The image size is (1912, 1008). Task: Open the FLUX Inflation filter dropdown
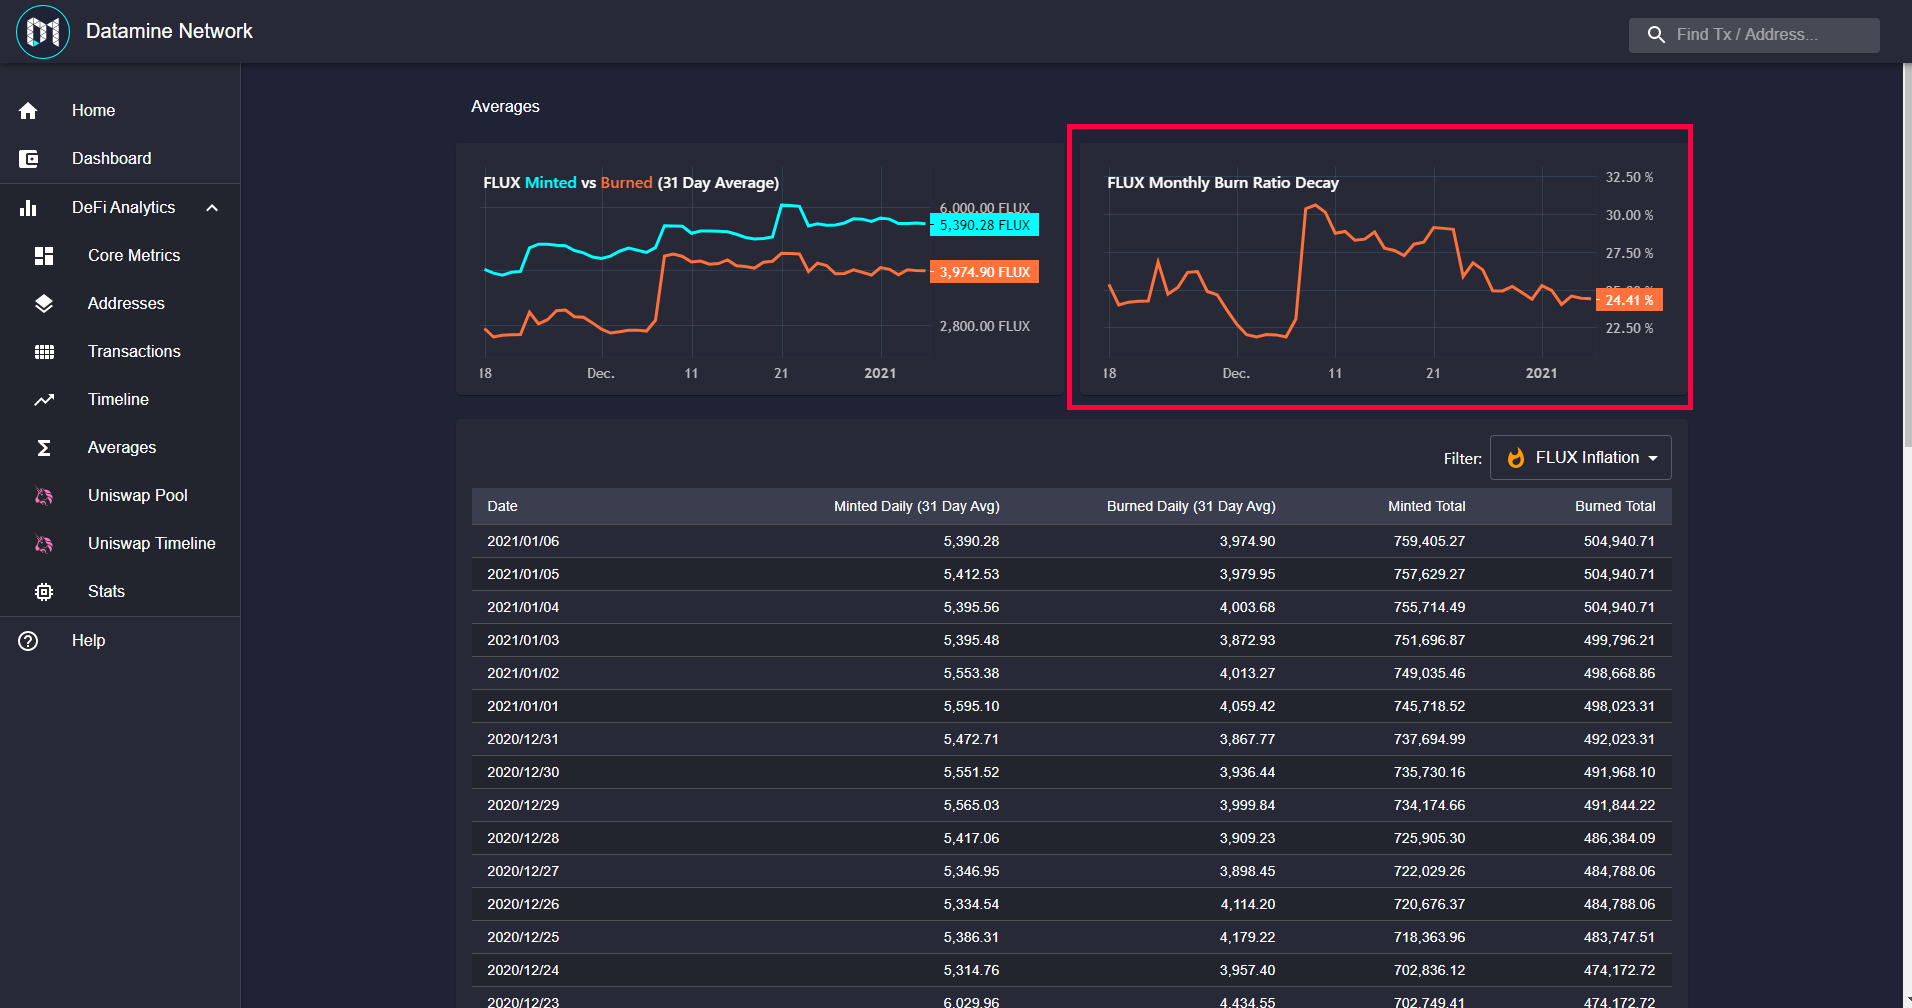[x=1580, y=458]
